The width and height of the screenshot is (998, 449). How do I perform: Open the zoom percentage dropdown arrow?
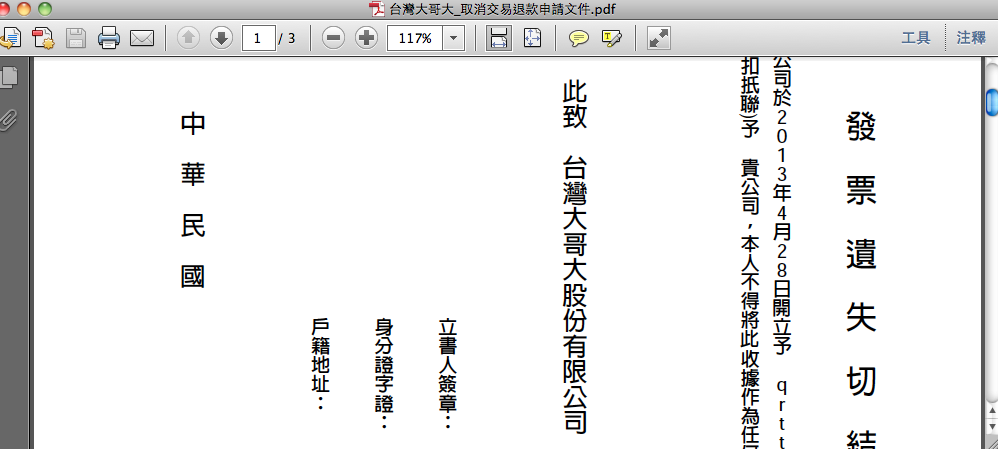coord(453,38)
